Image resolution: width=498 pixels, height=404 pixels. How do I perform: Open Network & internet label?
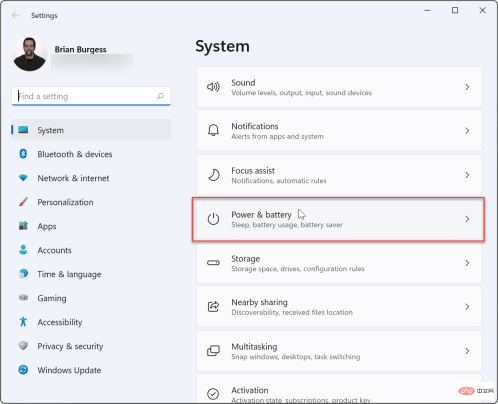pos(73,178)
